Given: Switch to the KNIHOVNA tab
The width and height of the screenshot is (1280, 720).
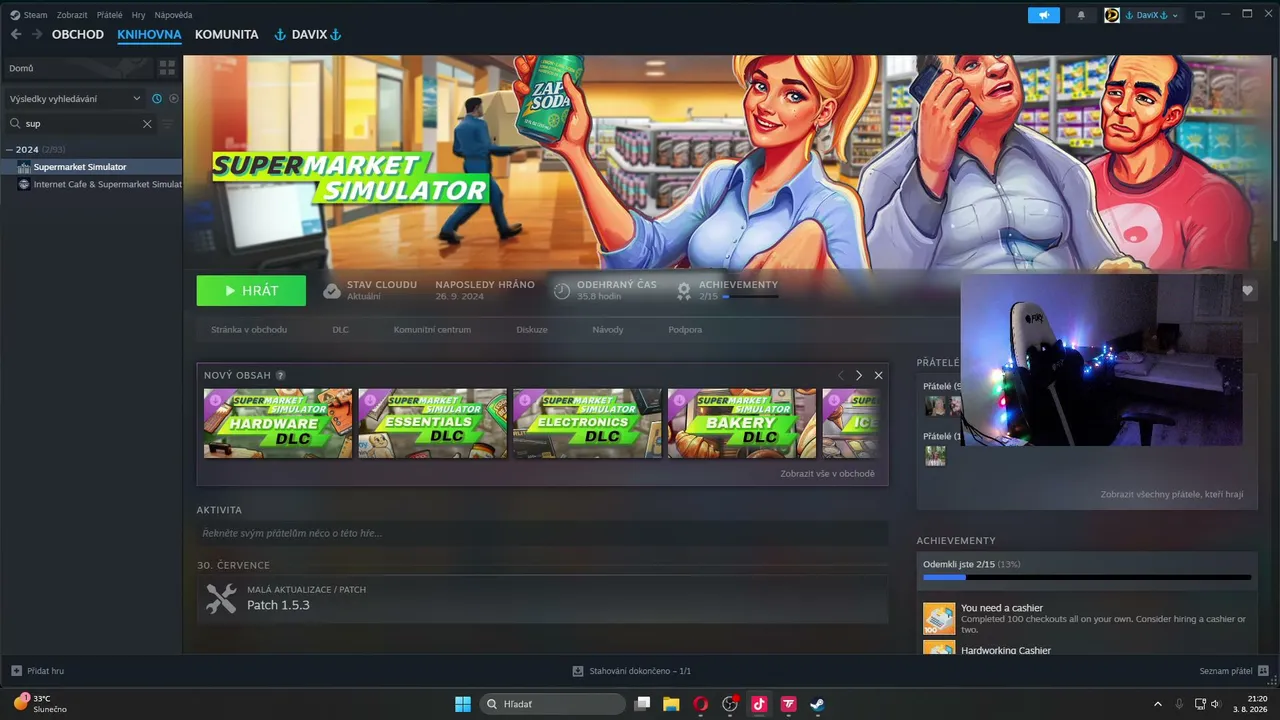Looking at the screenshot, I should 149,34.
